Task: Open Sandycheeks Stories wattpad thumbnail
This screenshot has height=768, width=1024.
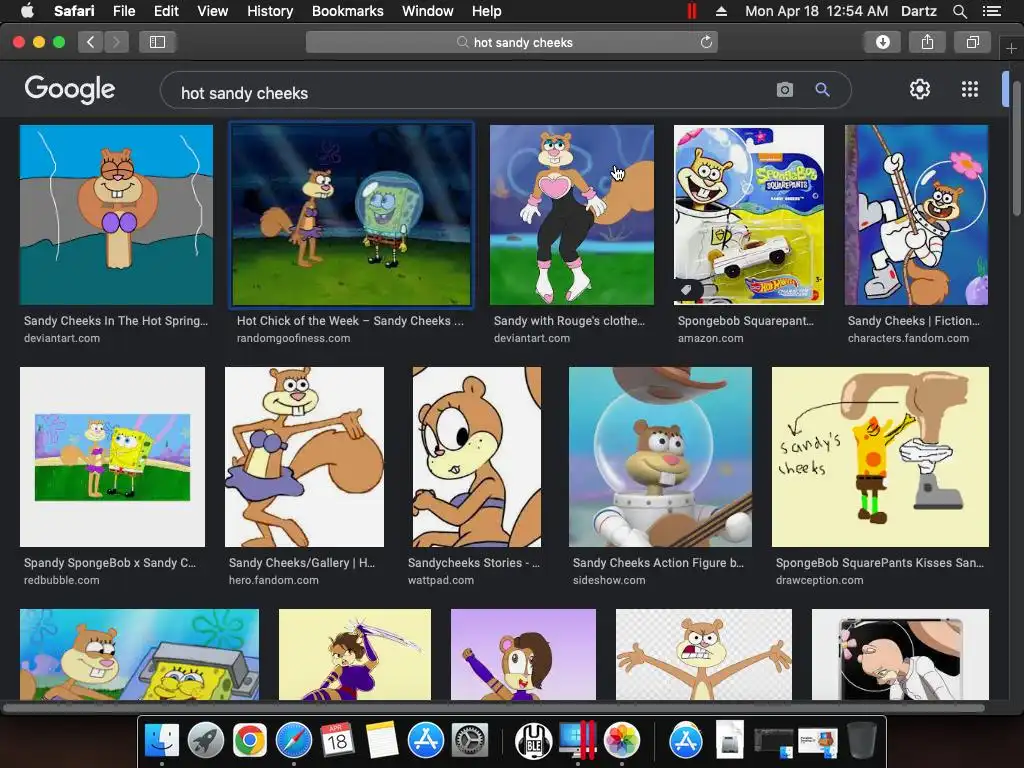Action: tap(477, 457)
